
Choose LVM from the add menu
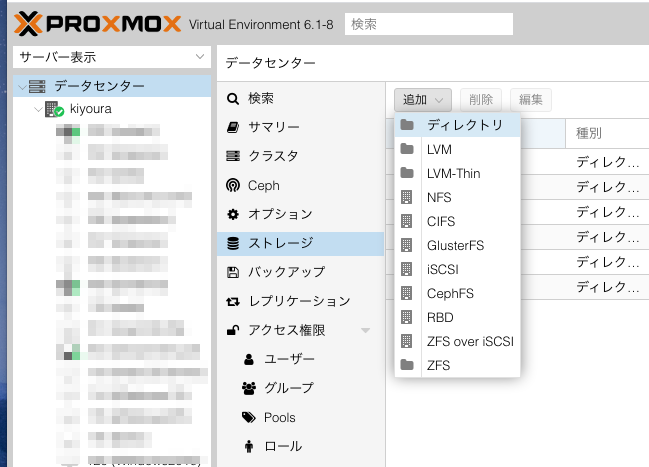click(x=457, y=149)
